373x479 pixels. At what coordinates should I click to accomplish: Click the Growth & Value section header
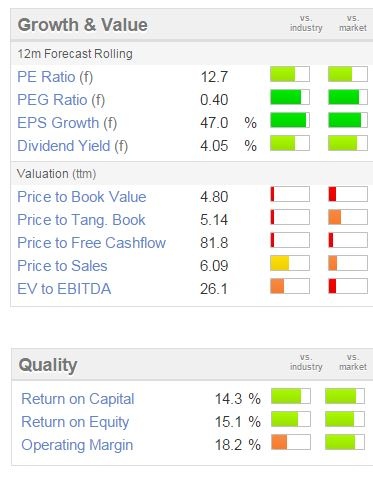click(x=83, y=25)
